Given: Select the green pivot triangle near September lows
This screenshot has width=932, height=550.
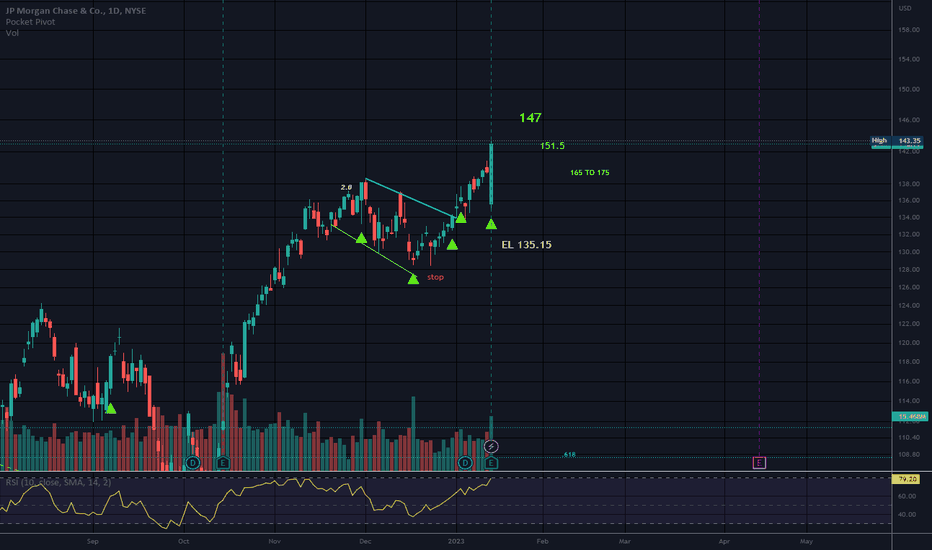Looking at the screenshot, I should 111,408.
